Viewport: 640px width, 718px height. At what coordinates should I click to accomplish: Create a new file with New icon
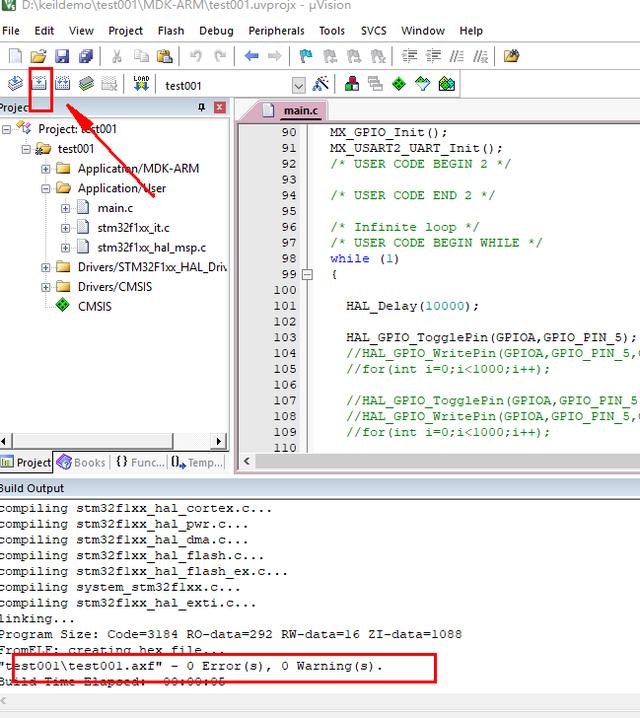(x=15, y=56)
